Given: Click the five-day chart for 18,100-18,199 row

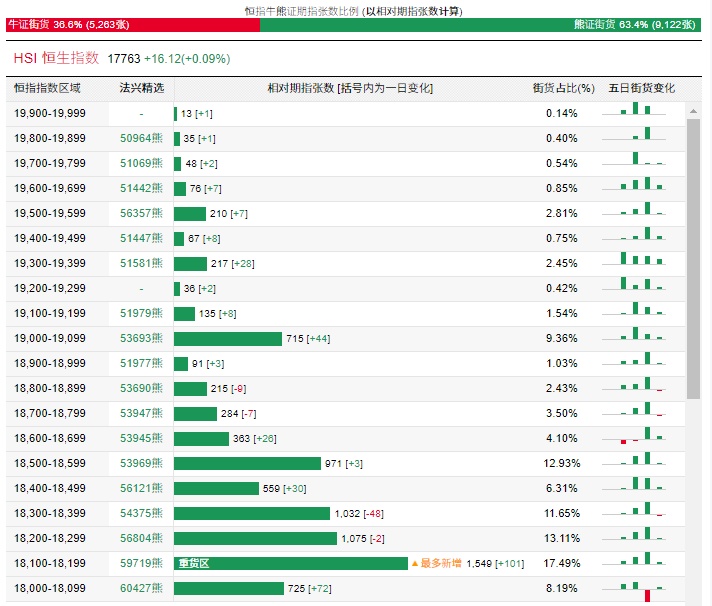Looking at the screenshot, I should [641, 563].
